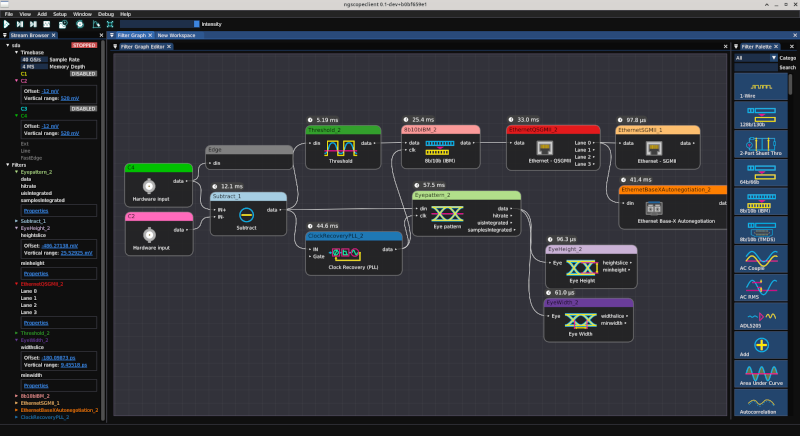Open the Setup menu

click(x=60, y=14)
